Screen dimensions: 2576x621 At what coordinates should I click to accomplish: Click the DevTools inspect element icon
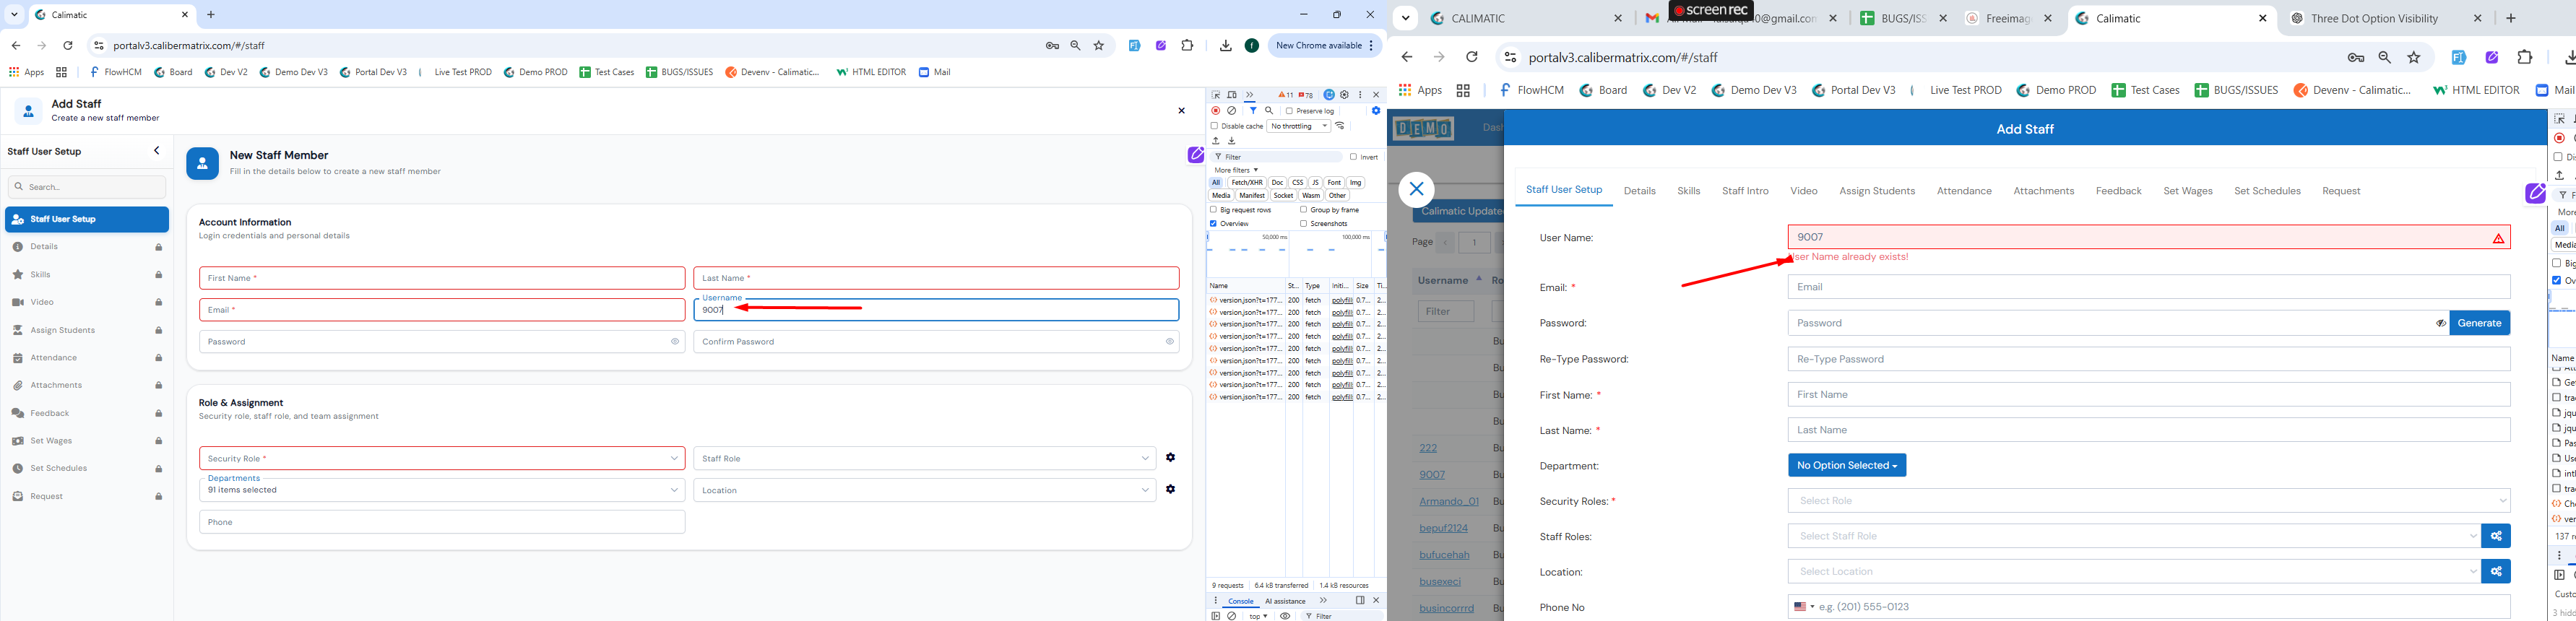(x=1216, y=95)
